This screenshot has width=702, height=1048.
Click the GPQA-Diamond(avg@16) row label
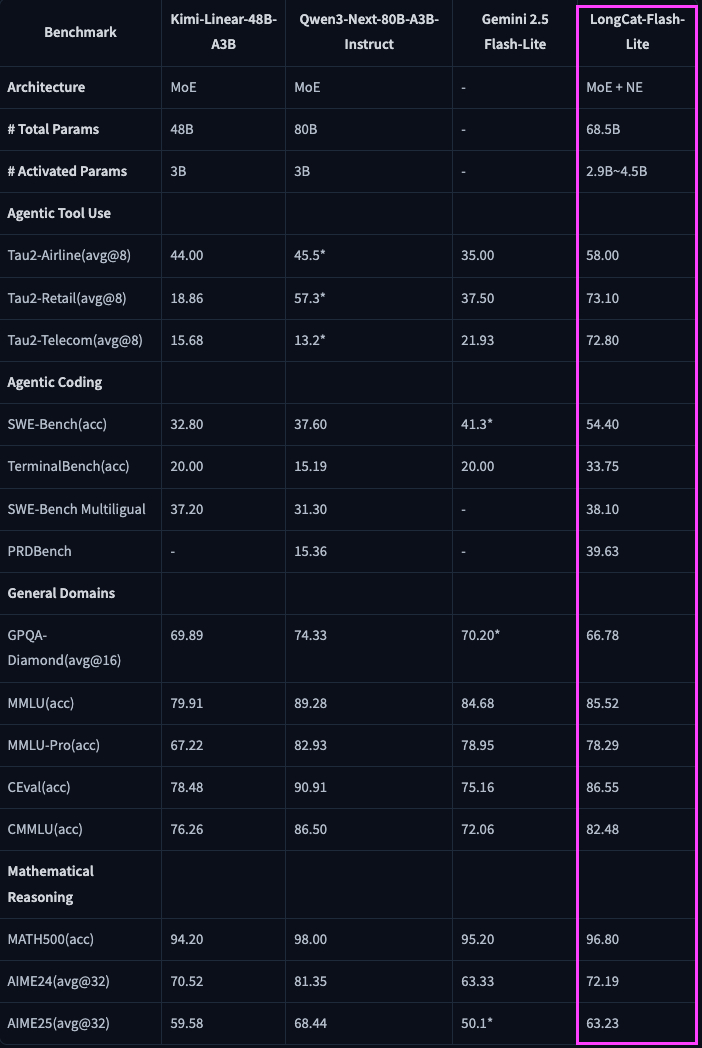click(x=64, y=648)
